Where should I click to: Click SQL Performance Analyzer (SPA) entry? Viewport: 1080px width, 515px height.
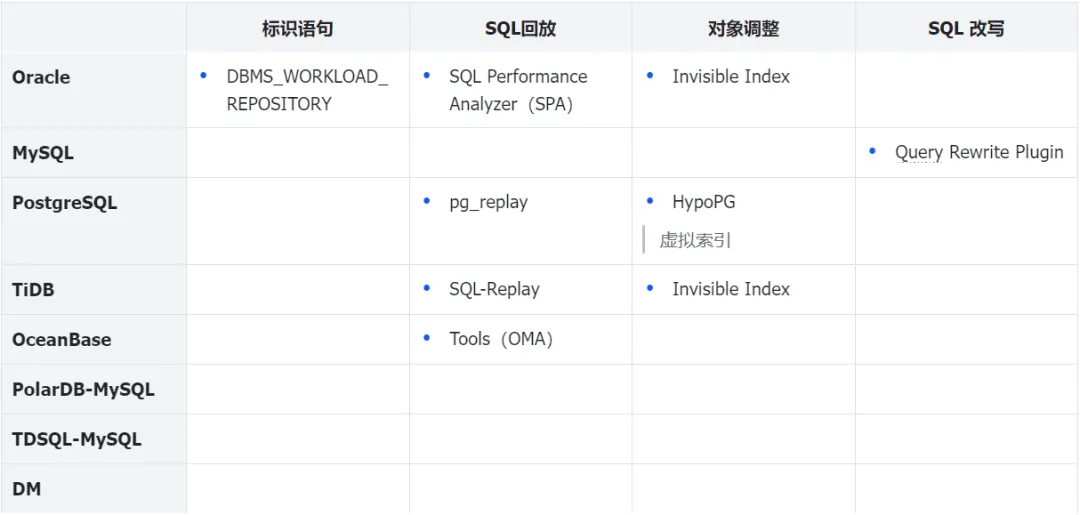(x=518, y=90)
